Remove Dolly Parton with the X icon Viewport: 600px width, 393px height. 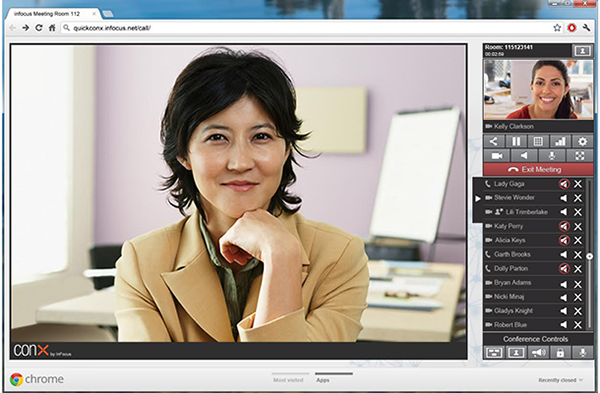(578, 269)
